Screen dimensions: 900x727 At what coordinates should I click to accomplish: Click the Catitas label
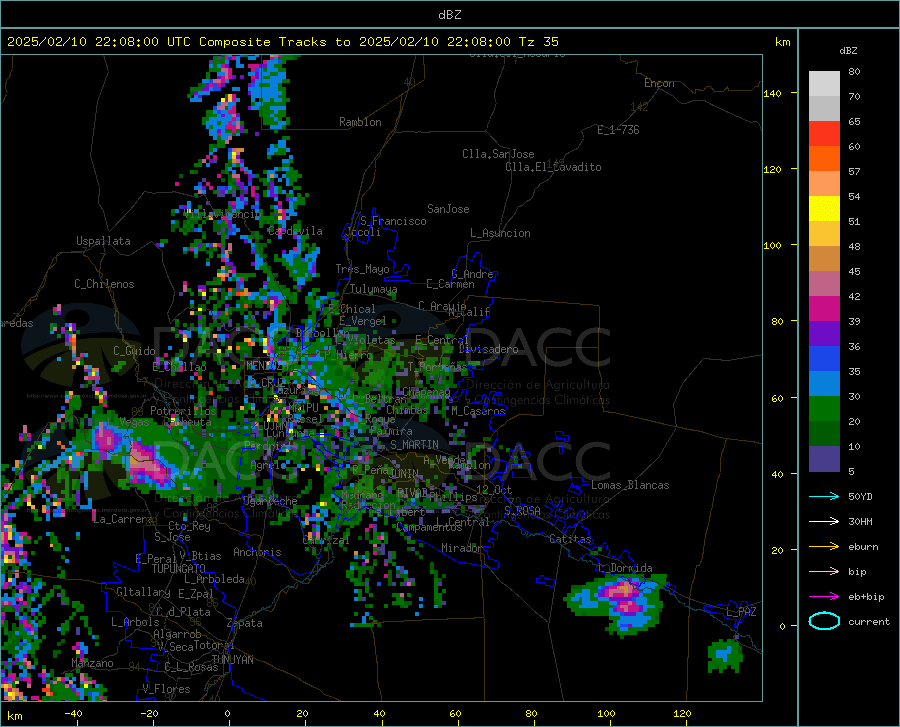[x=570, y=539]
